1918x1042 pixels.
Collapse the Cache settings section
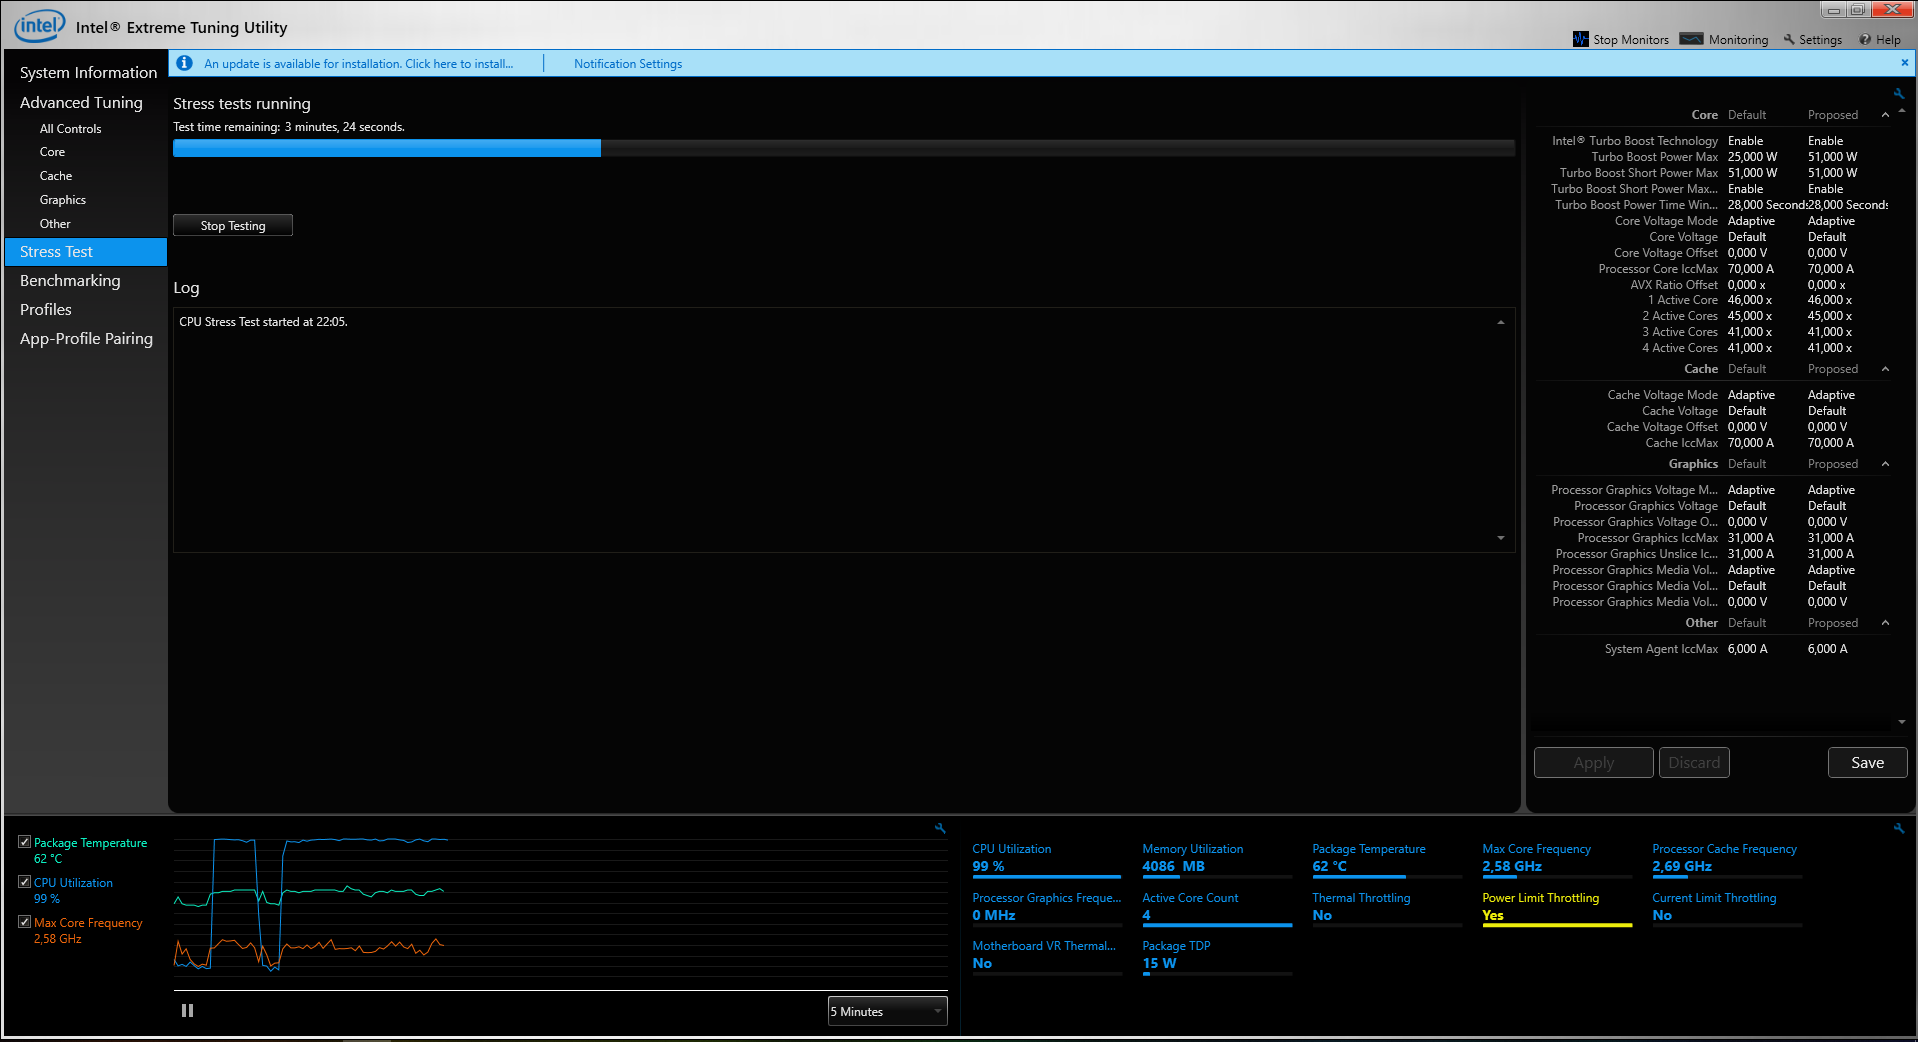pos(1885,369)
